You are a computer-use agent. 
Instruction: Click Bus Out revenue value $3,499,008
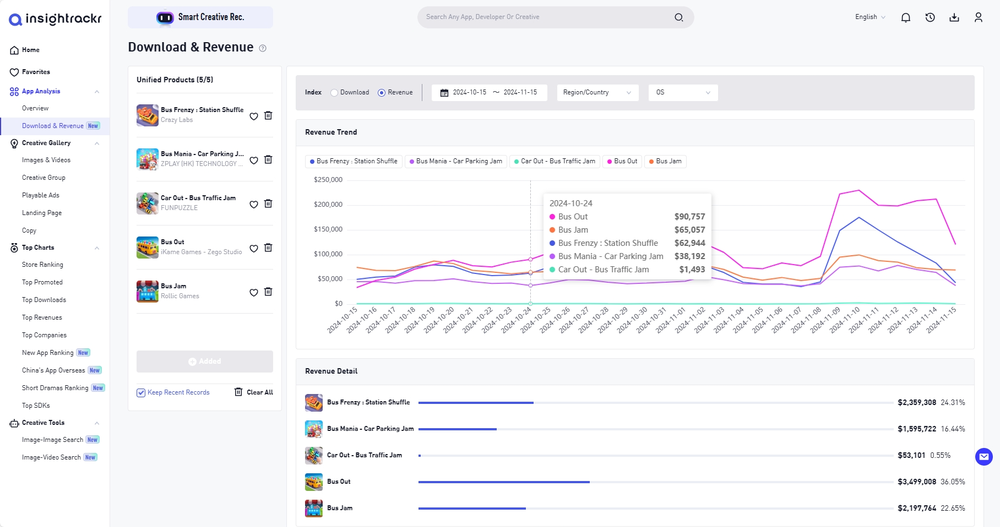tap(916, 482)
